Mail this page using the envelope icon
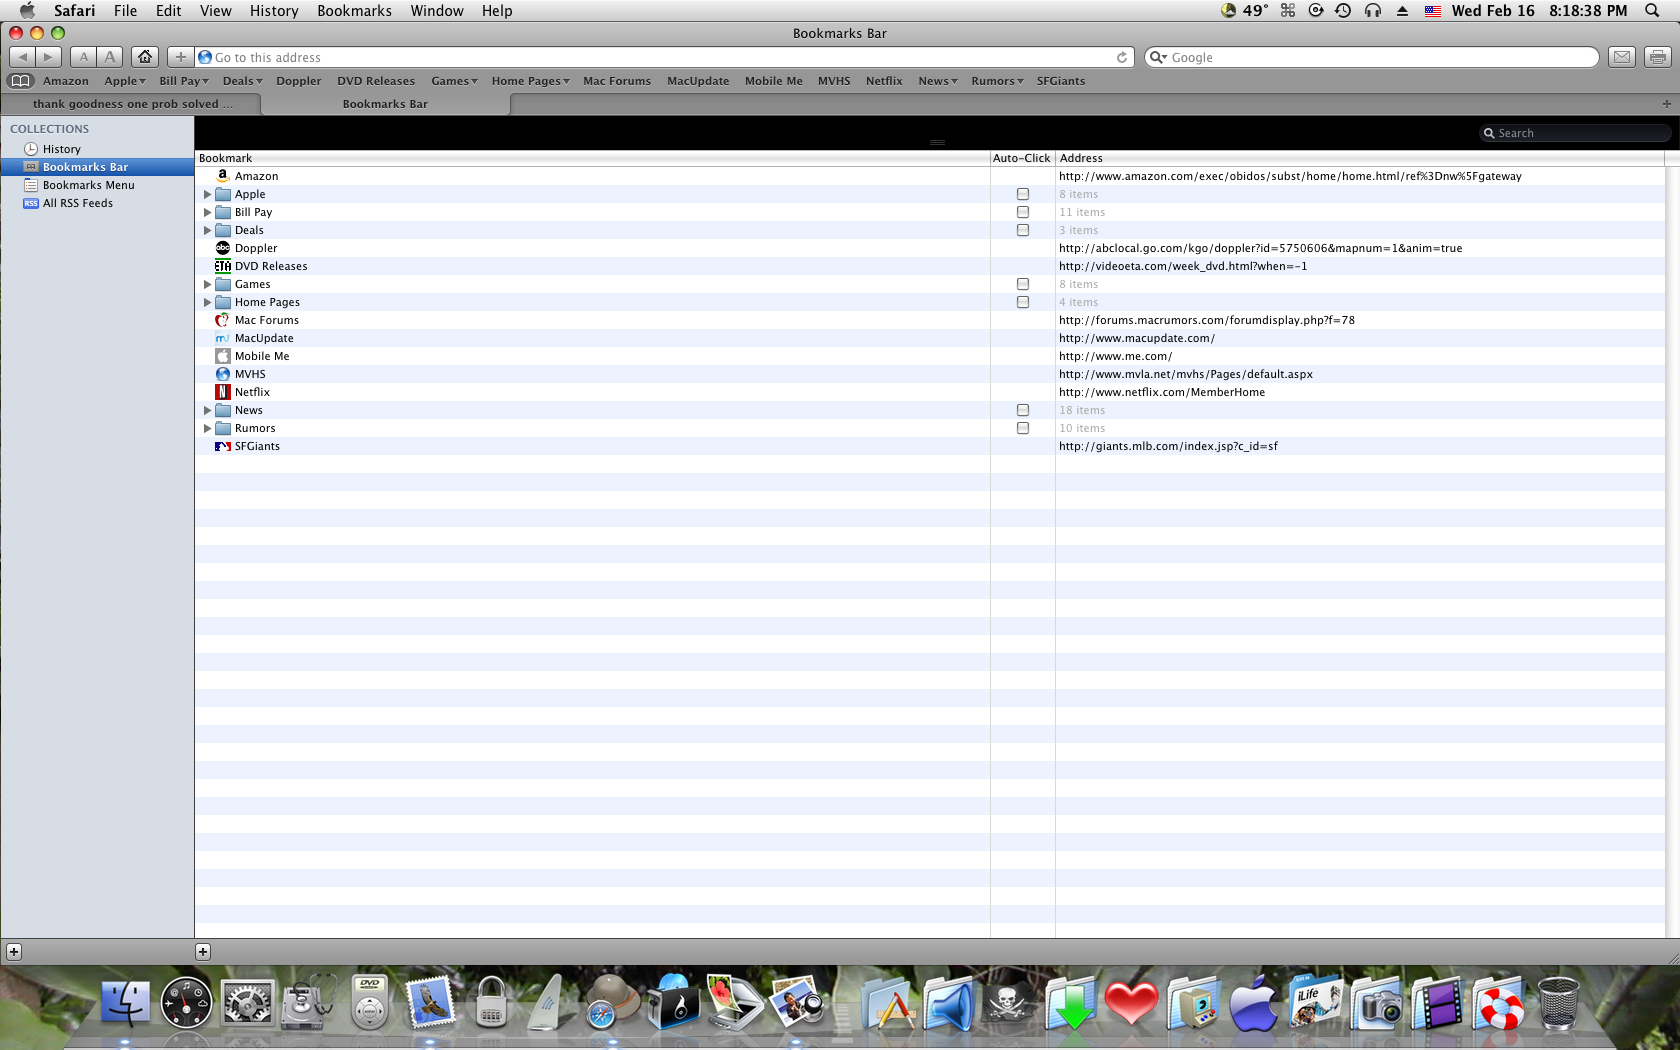1680x1050 pixels. click(x=1622, y=57)
